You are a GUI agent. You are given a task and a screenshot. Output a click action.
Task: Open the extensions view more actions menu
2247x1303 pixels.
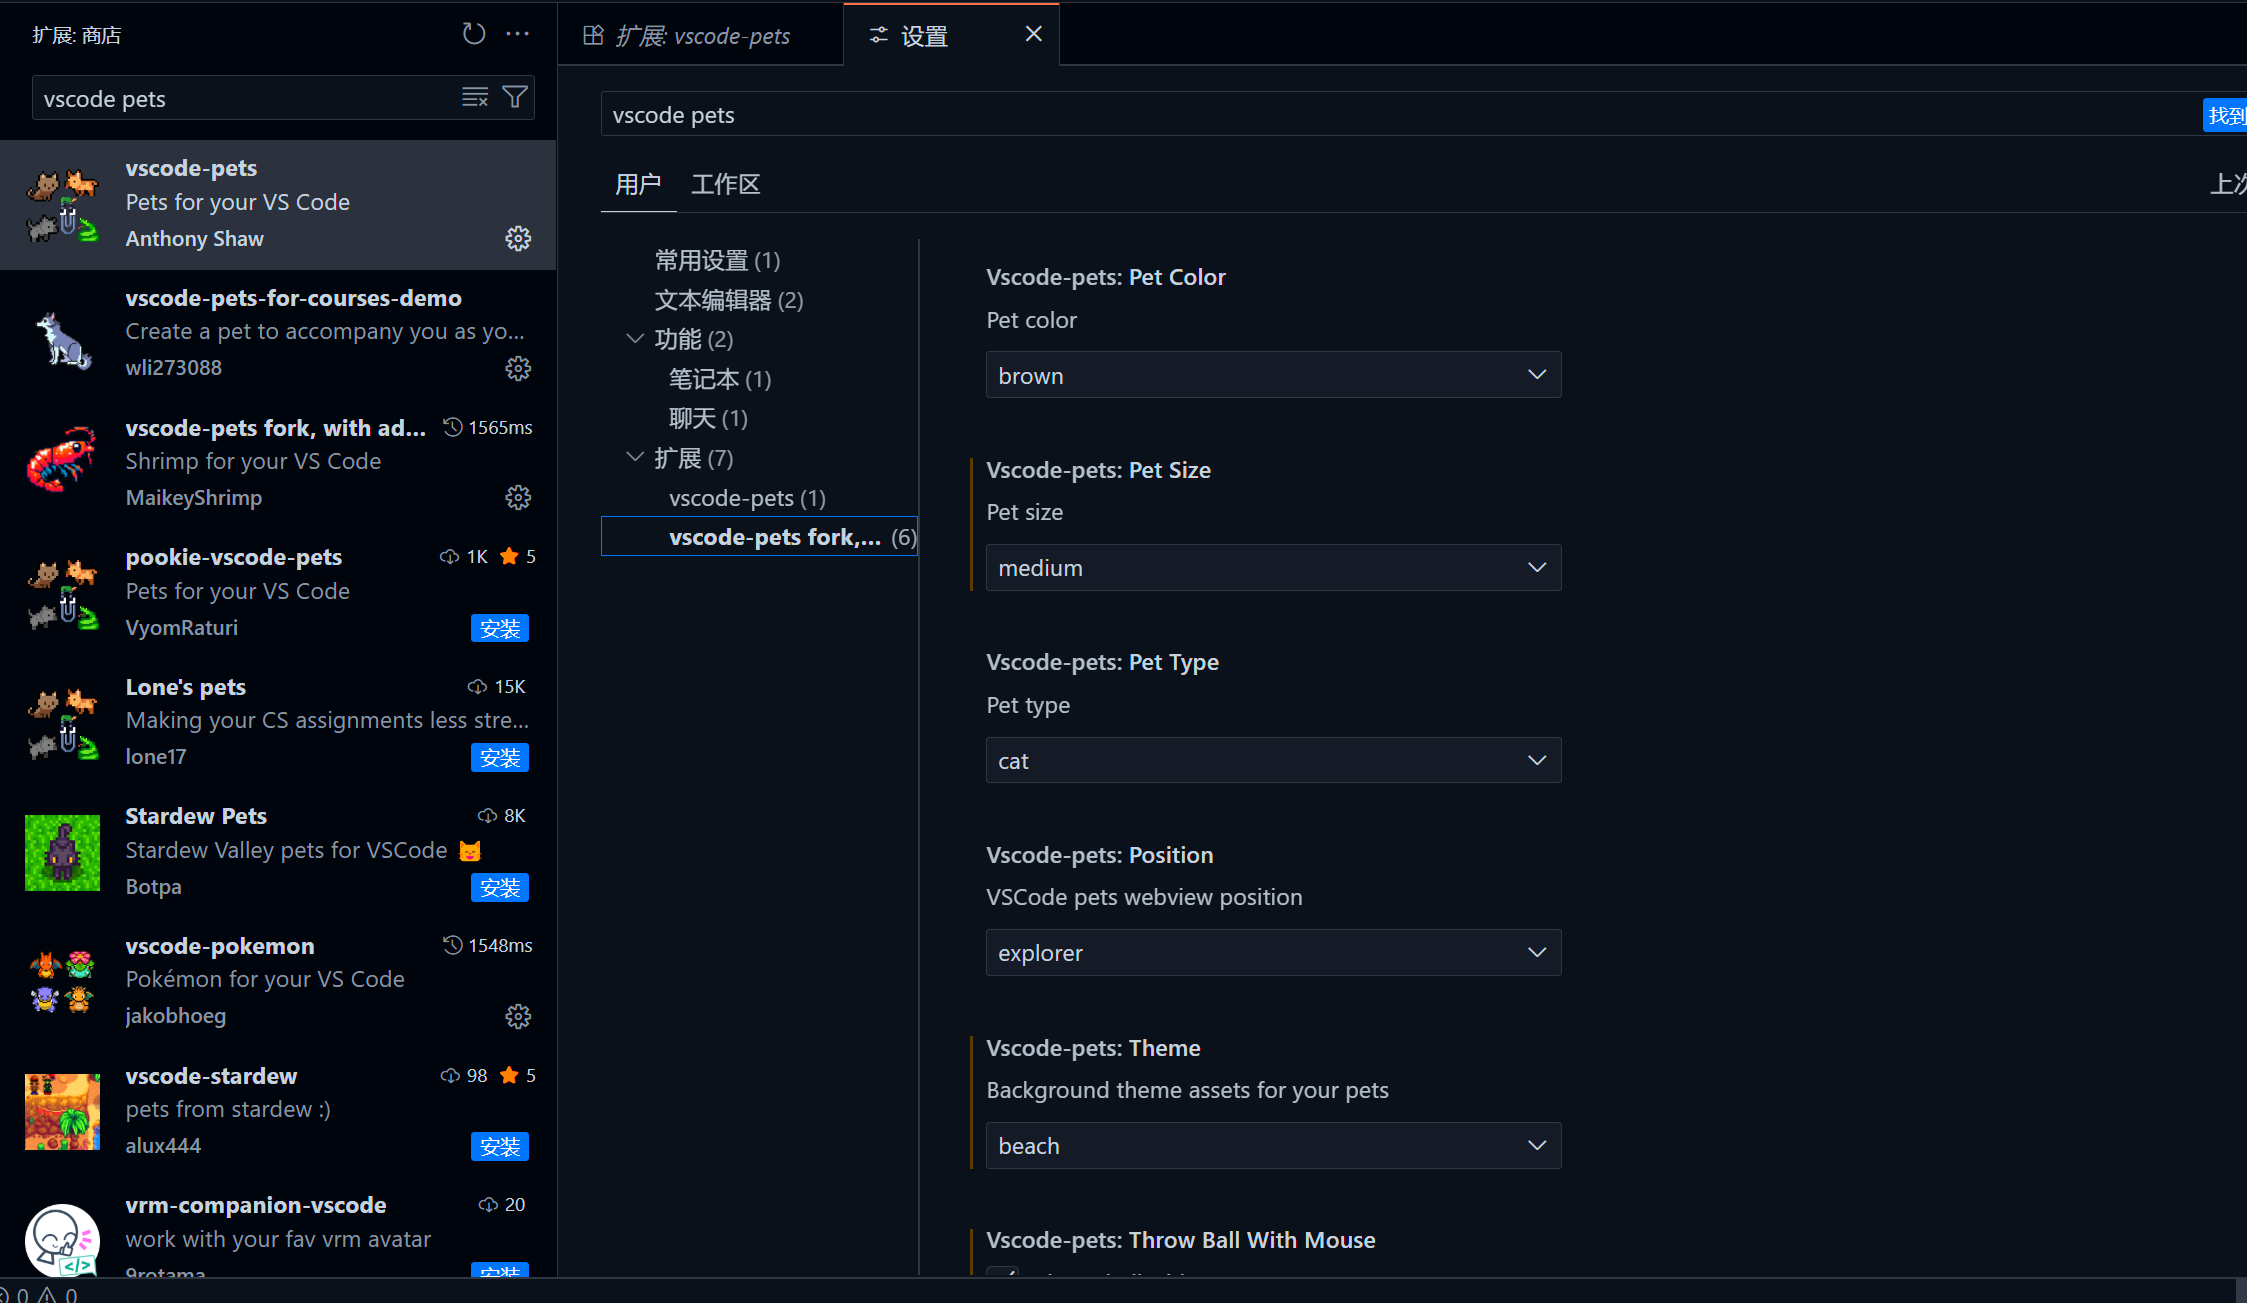(518, 34)
